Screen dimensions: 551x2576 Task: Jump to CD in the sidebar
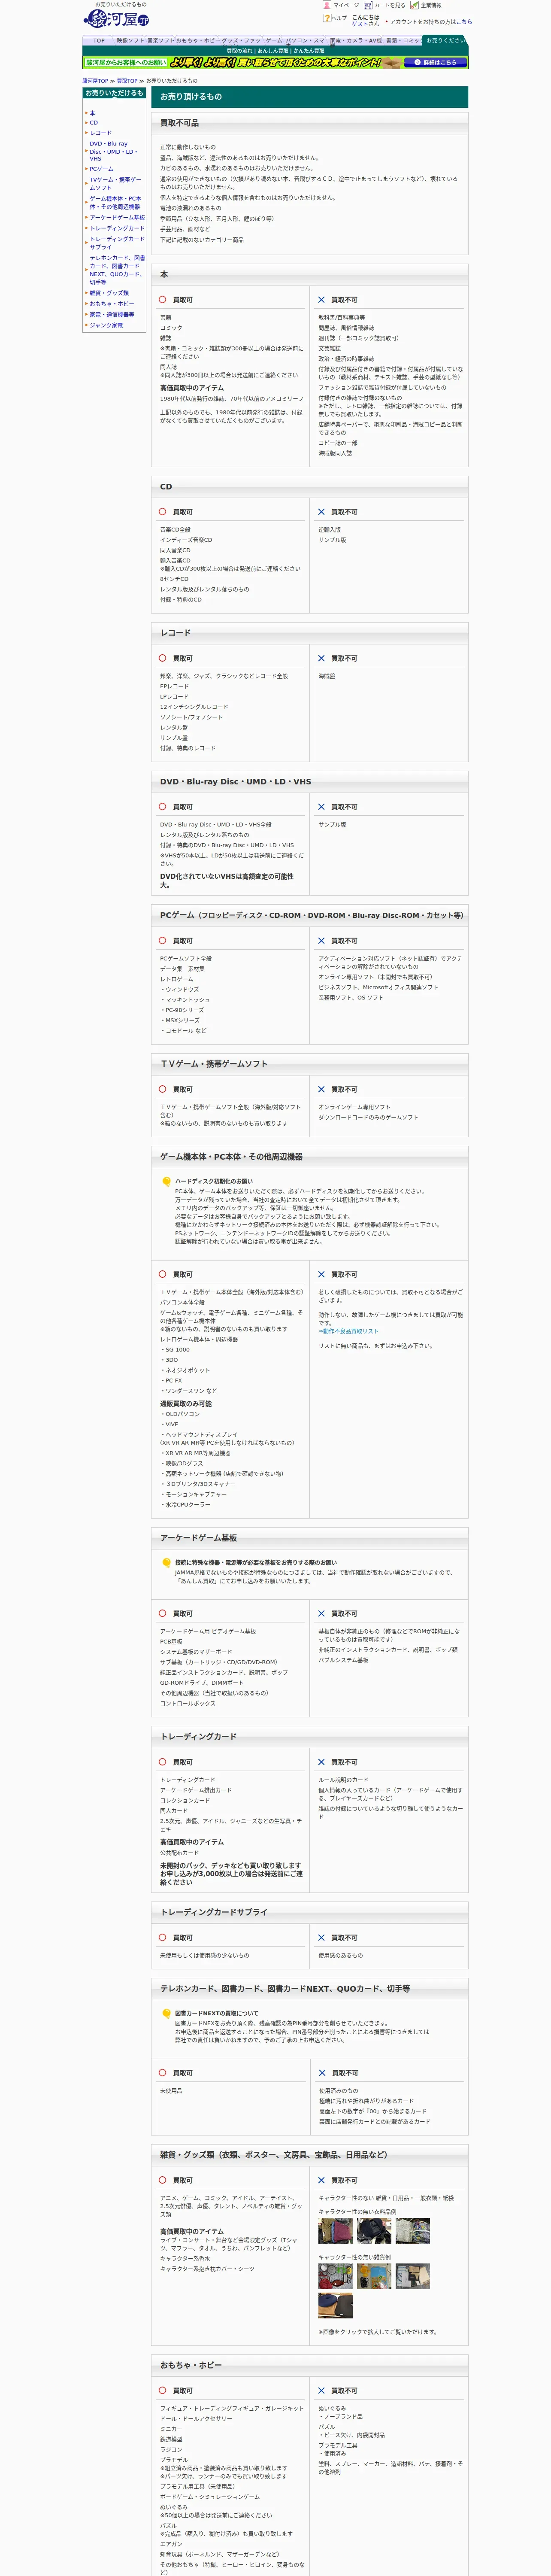94,123
